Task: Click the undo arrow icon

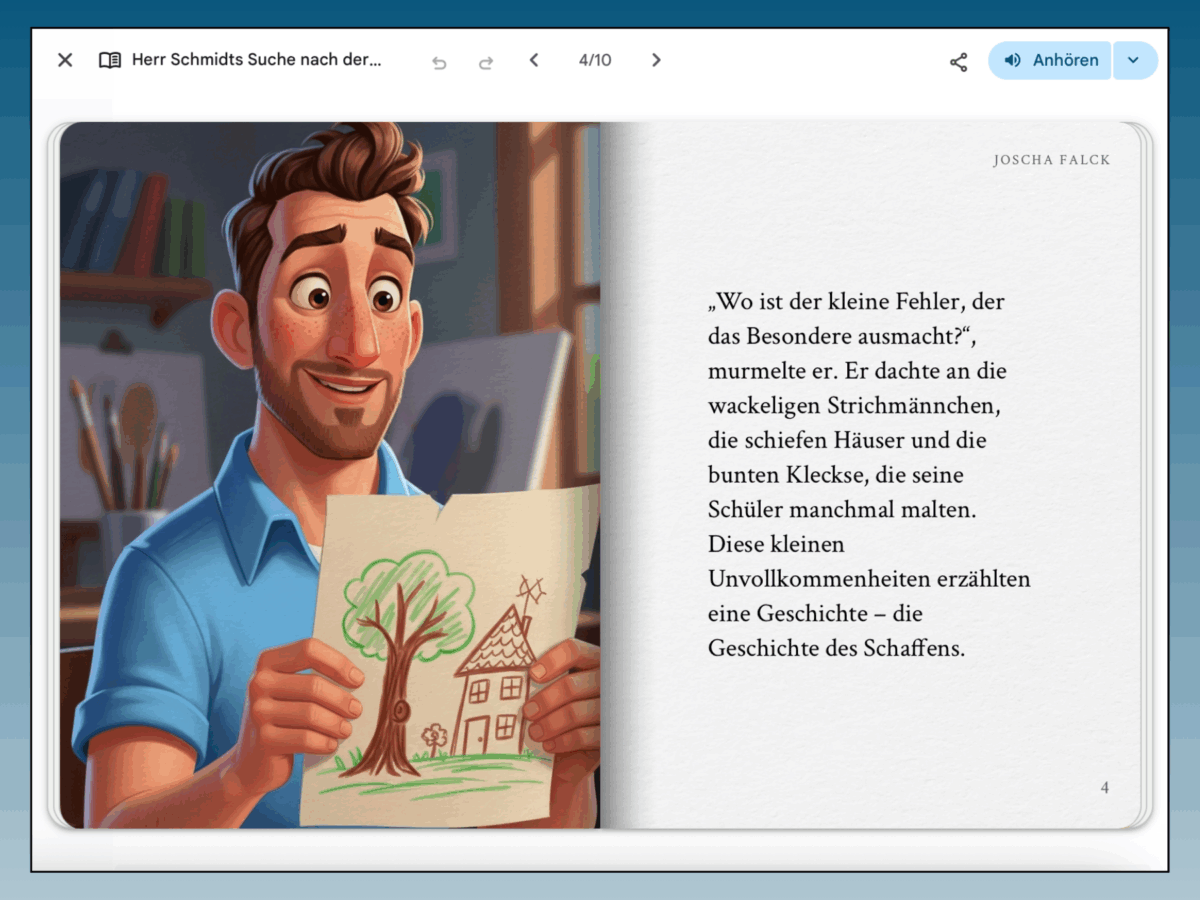Action: 439,61
